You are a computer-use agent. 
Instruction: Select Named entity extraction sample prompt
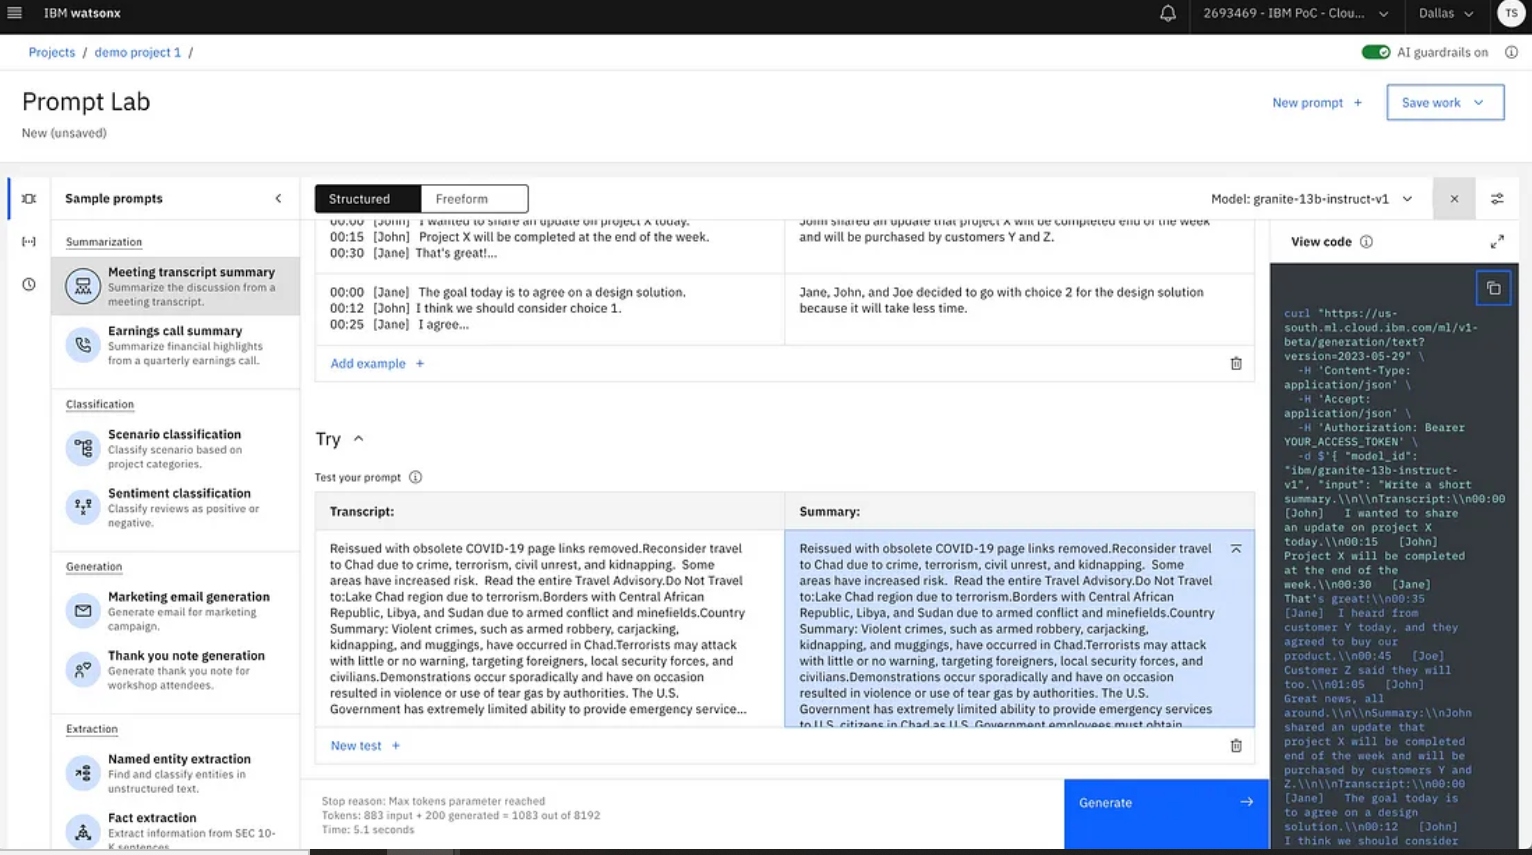175,773
